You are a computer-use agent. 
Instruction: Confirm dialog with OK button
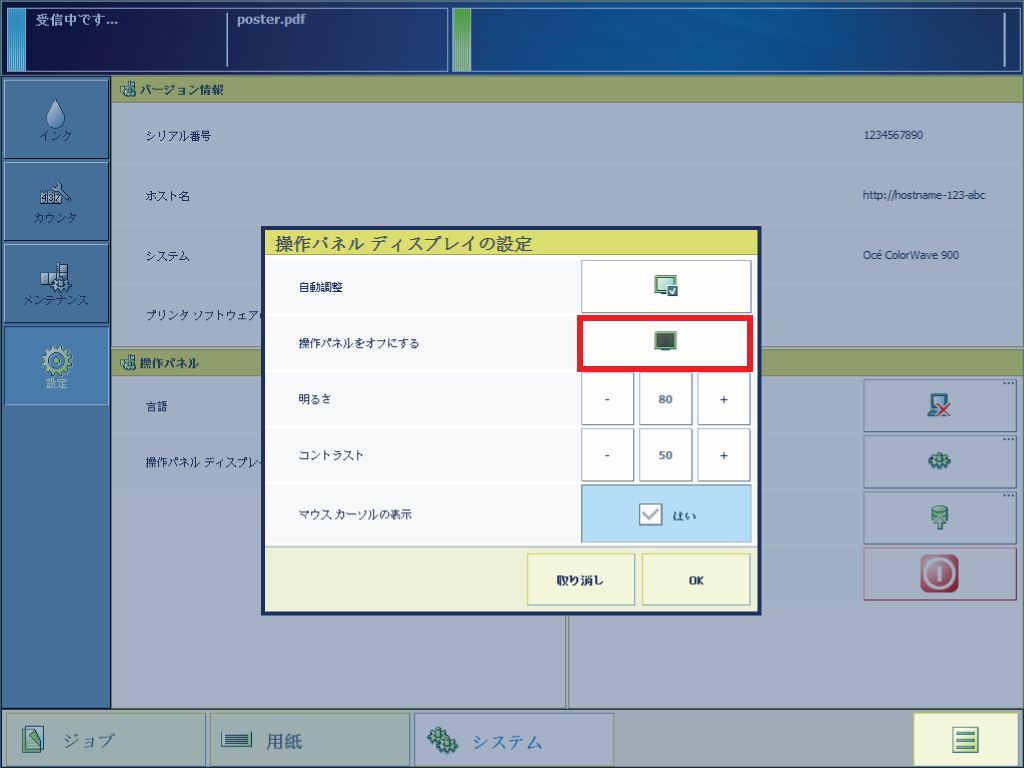pyautogui.click(x=696, y=580)
